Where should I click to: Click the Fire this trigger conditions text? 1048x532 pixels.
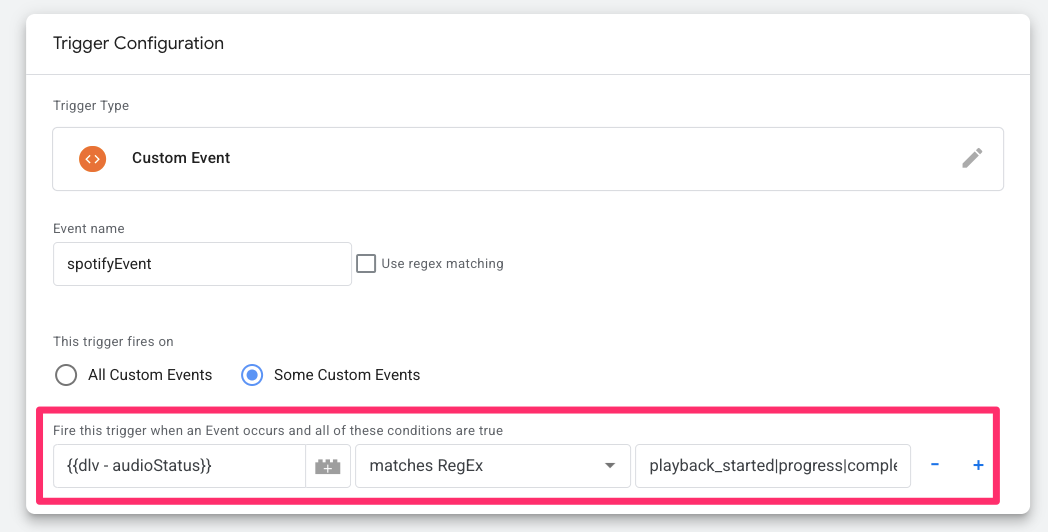278,430
